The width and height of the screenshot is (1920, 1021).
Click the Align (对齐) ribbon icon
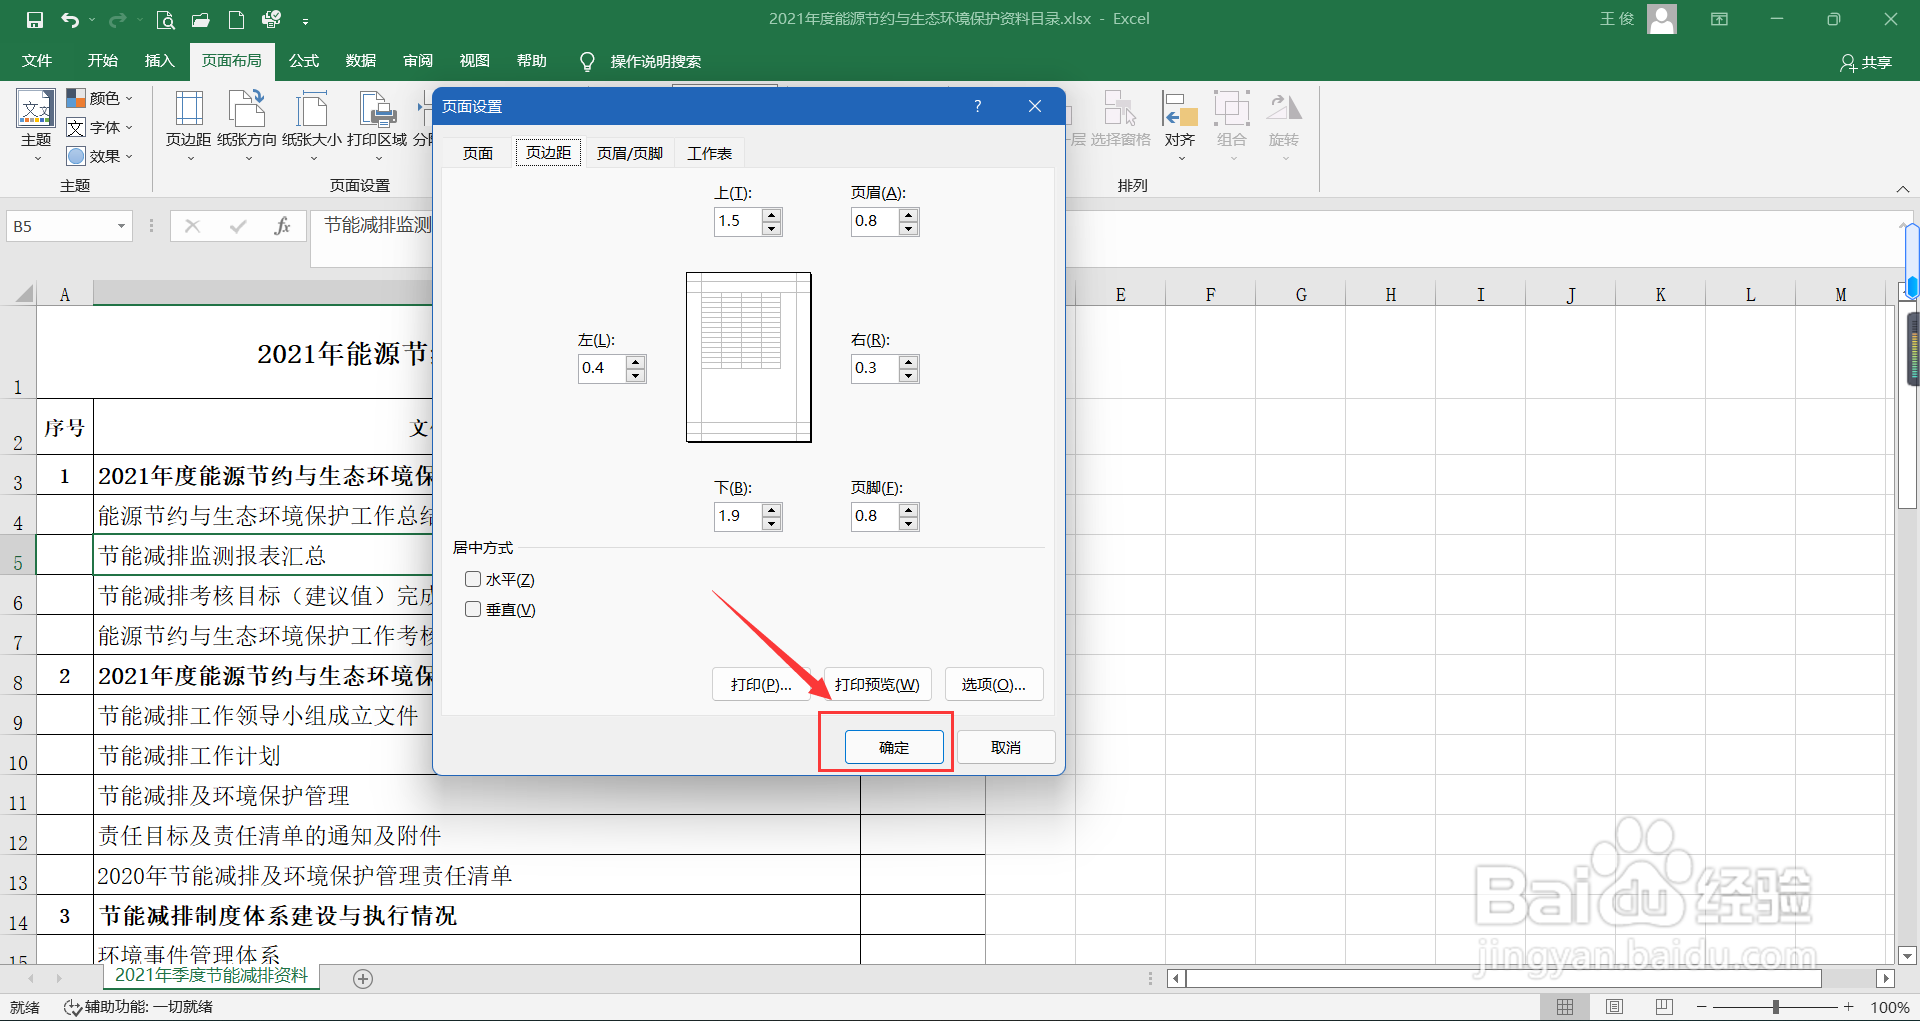click(x=1180, y=109)
